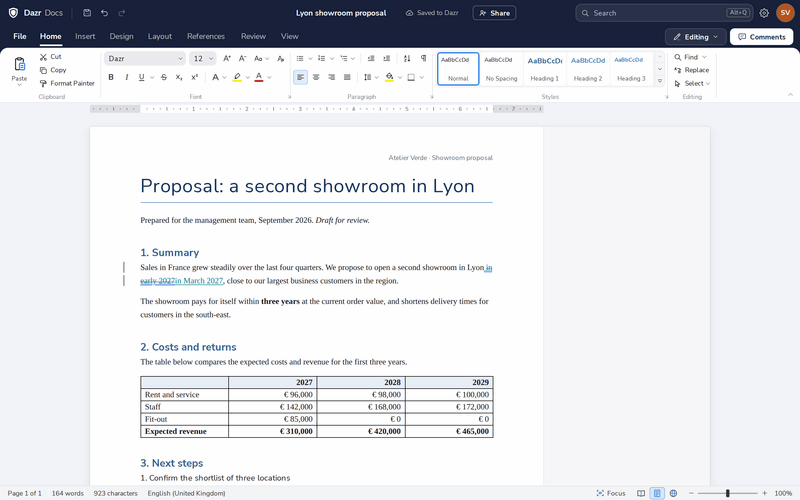Click the zoom slider handle
This screenshot has width=800, height=500.
tap(728, 493)
